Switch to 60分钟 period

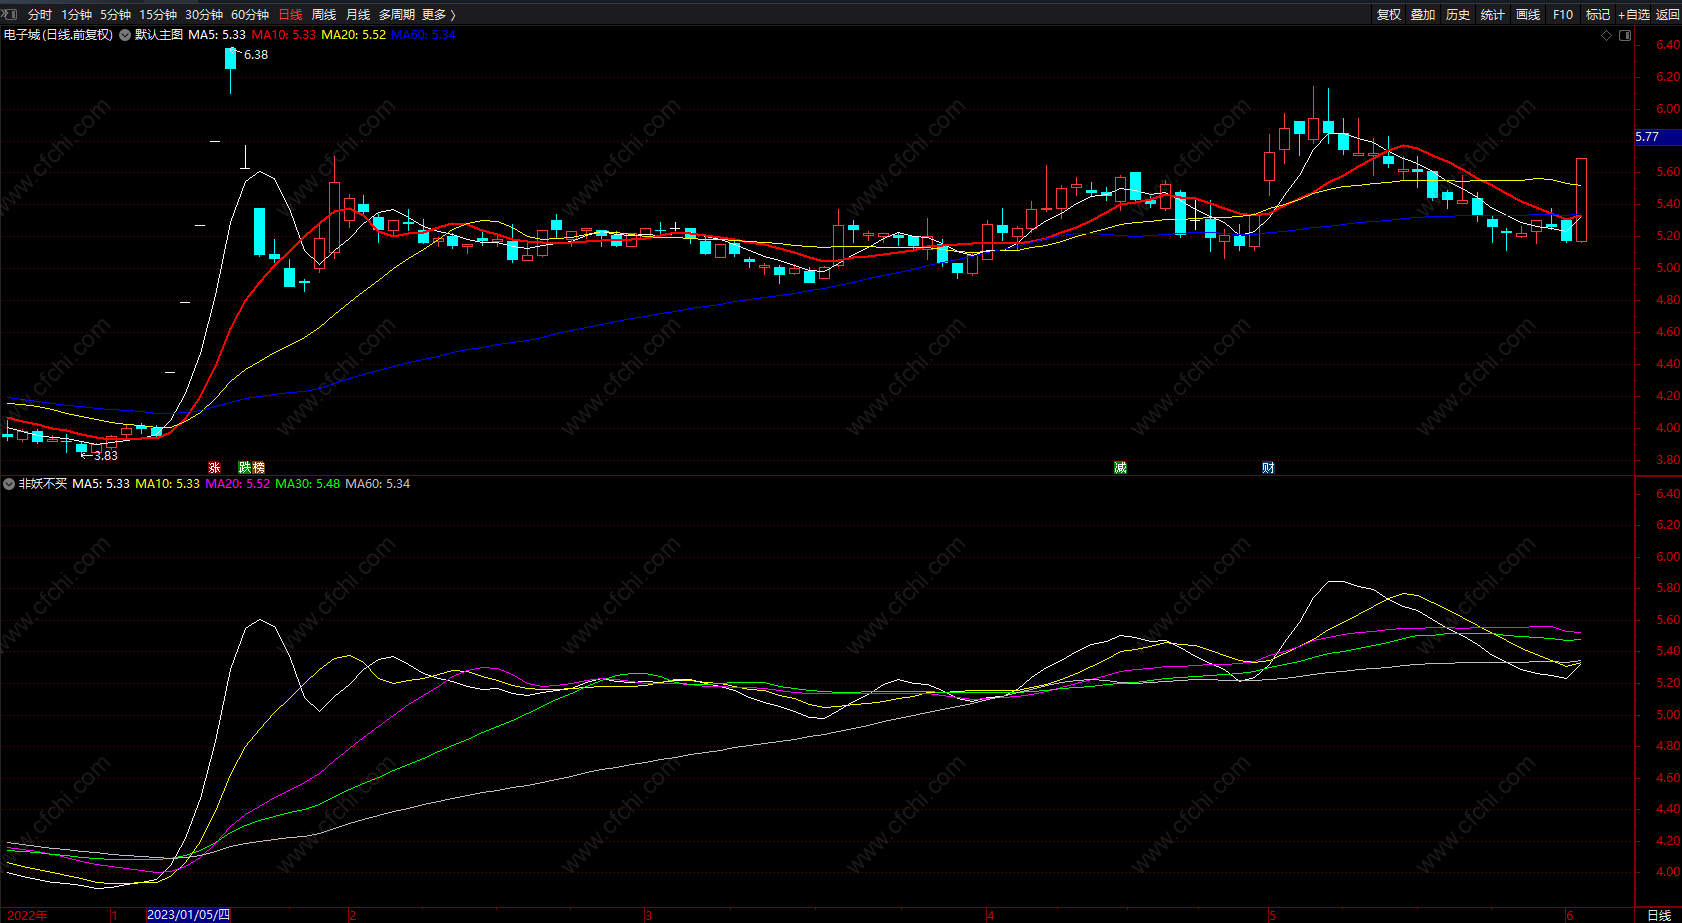pyautogui.click(x=250, y=15)
